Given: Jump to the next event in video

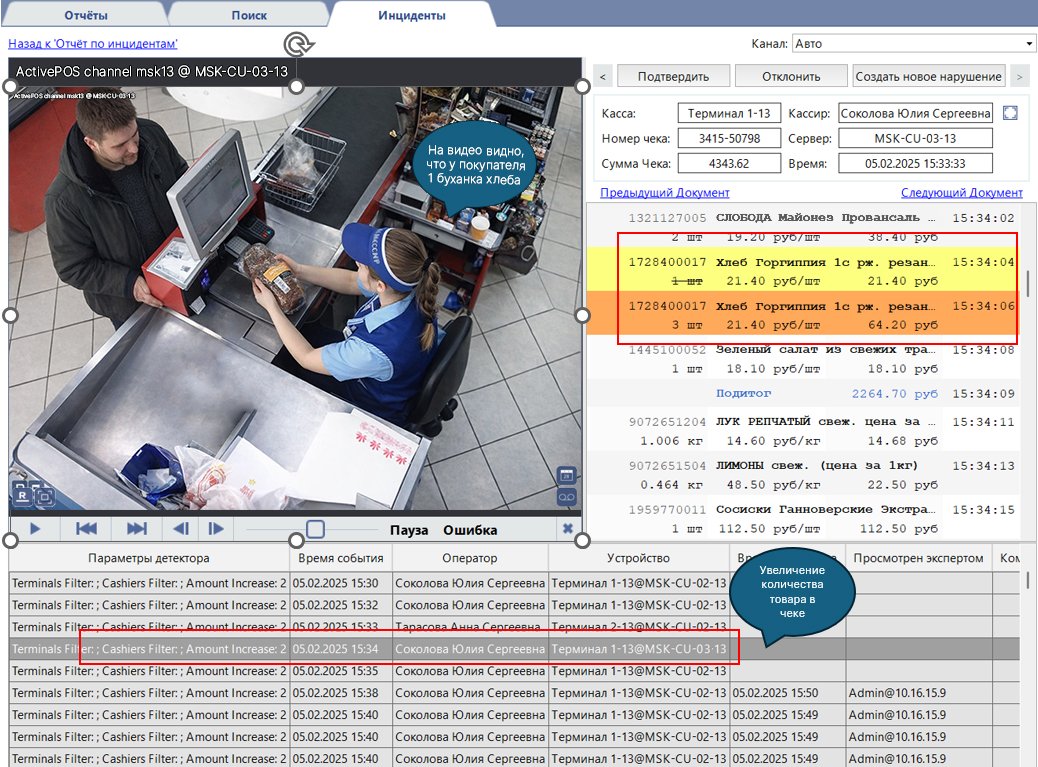Looking at the screenshot, I should 136,529.
